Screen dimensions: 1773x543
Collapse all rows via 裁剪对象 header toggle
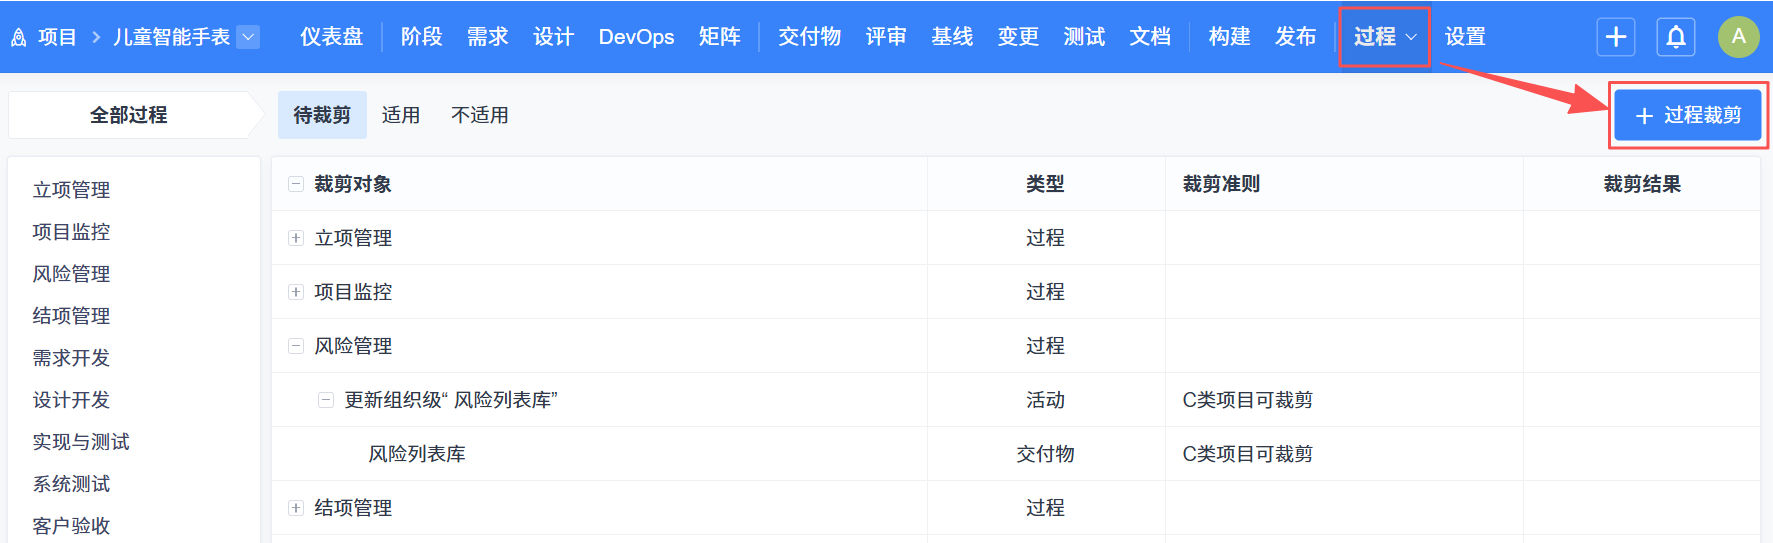(x=296, y=184)
